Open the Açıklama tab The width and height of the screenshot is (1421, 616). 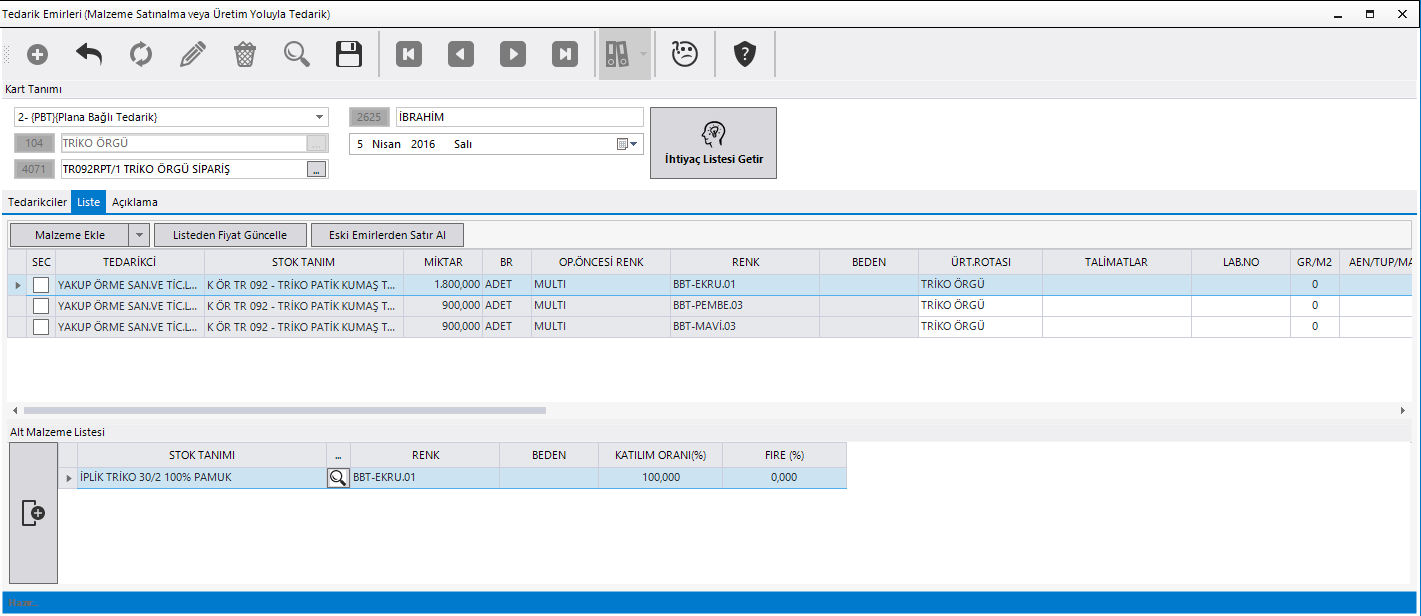tap(134, 202)
